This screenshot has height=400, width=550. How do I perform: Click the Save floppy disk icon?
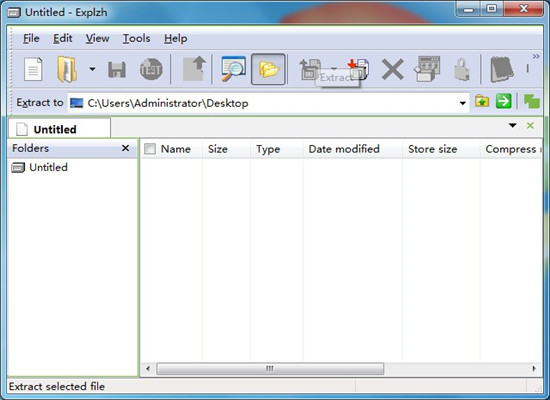117,70
